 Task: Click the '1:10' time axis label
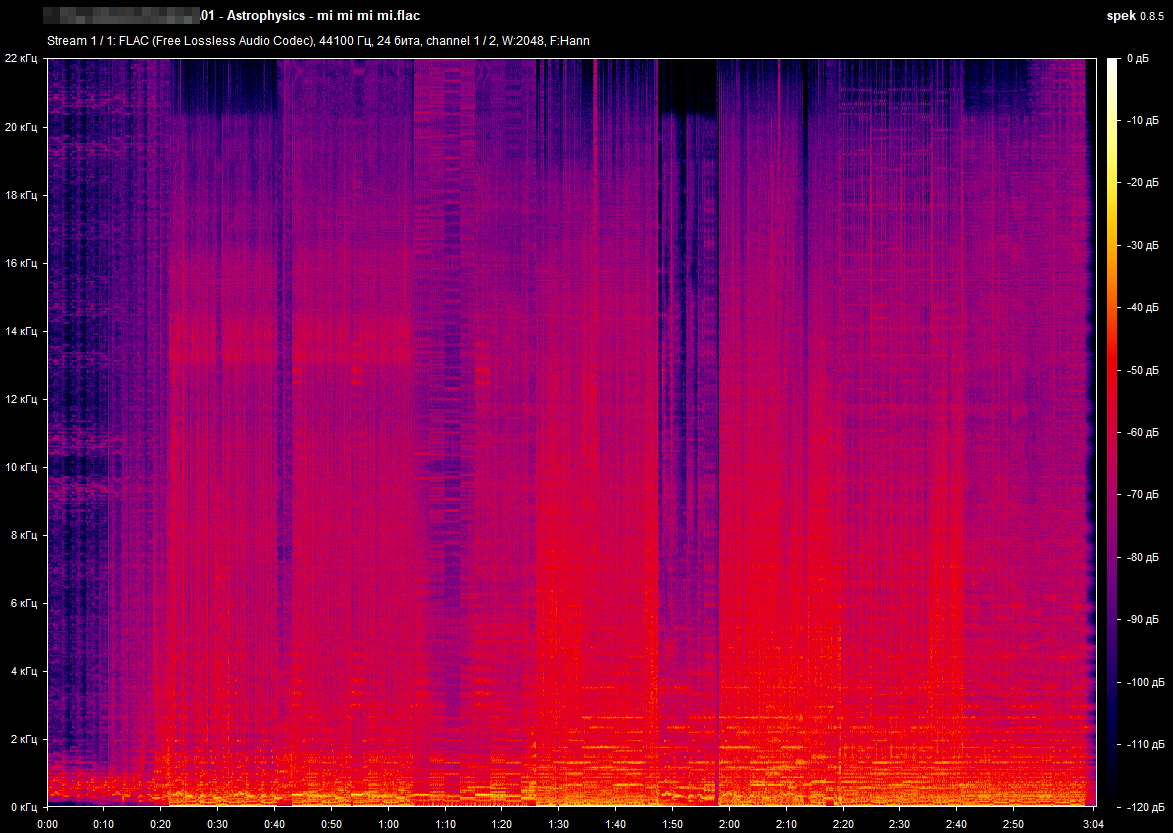click(445, 824)
